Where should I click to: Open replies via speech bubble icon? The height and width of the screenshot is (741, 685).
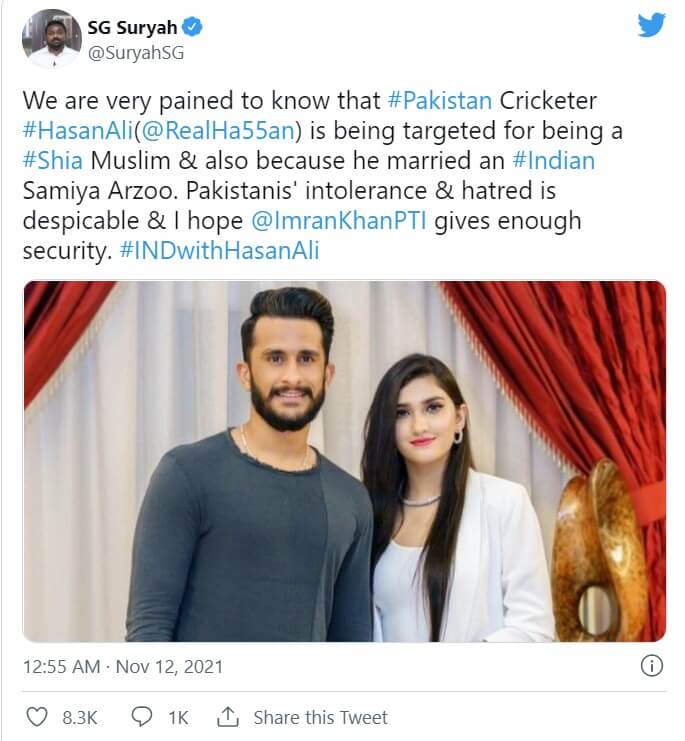(141, 717)
